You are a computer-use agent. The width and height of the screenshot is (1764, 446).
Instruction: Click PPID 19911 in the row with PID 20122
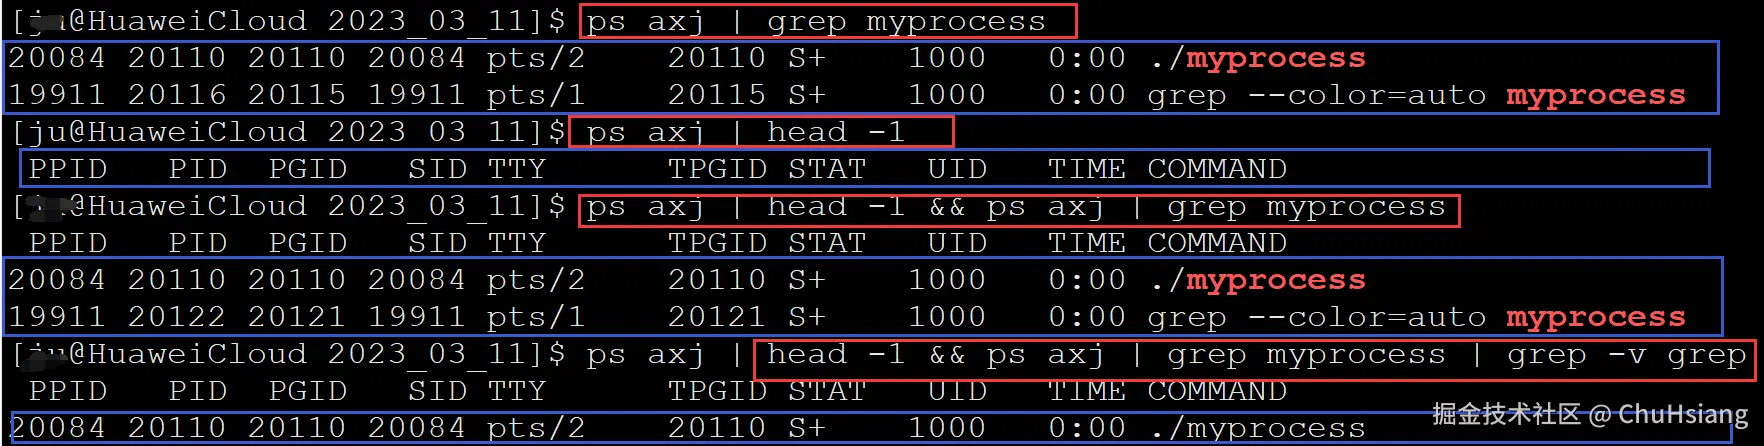(56, 317)
